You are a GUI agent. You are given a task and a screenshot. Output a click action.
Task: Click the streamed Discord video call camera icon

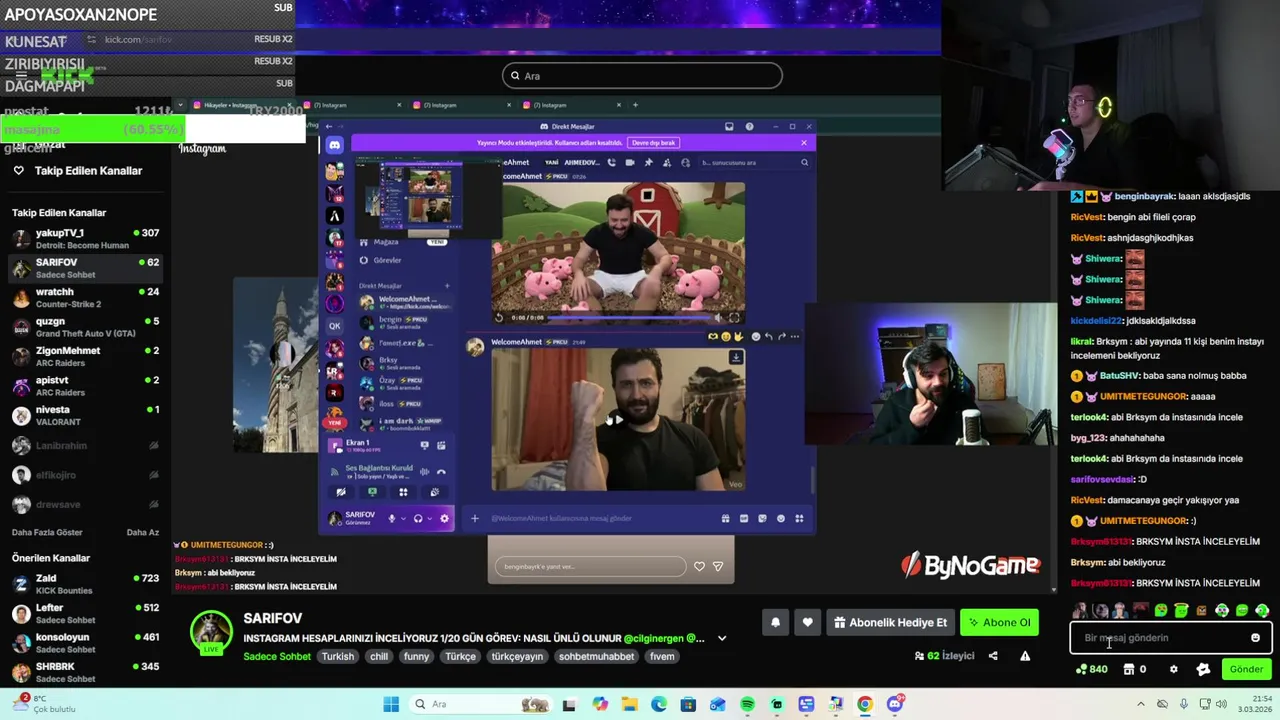tap(629, 162)
